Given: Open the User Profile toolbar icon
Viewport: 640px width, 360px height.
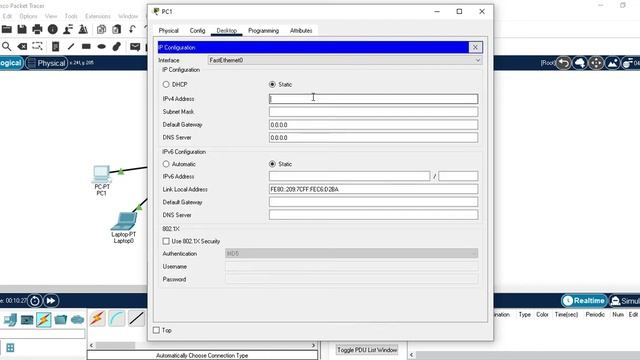Looking at the screenshot, I should [68, 29].
